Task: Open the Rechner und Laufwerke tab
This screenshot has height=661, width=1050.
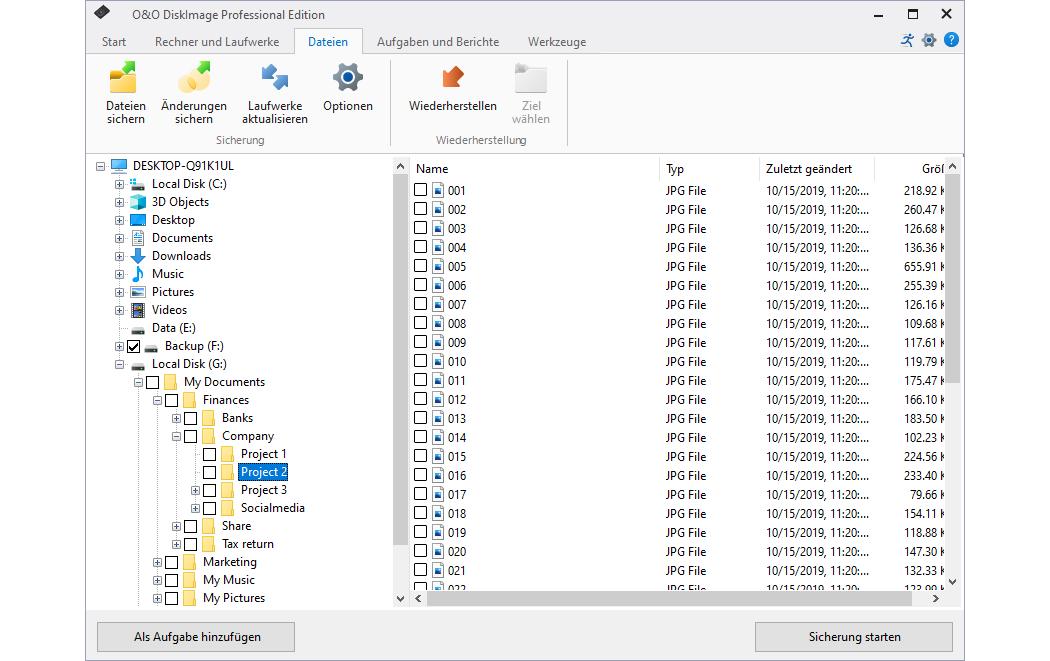Action: tap(217, 42)
